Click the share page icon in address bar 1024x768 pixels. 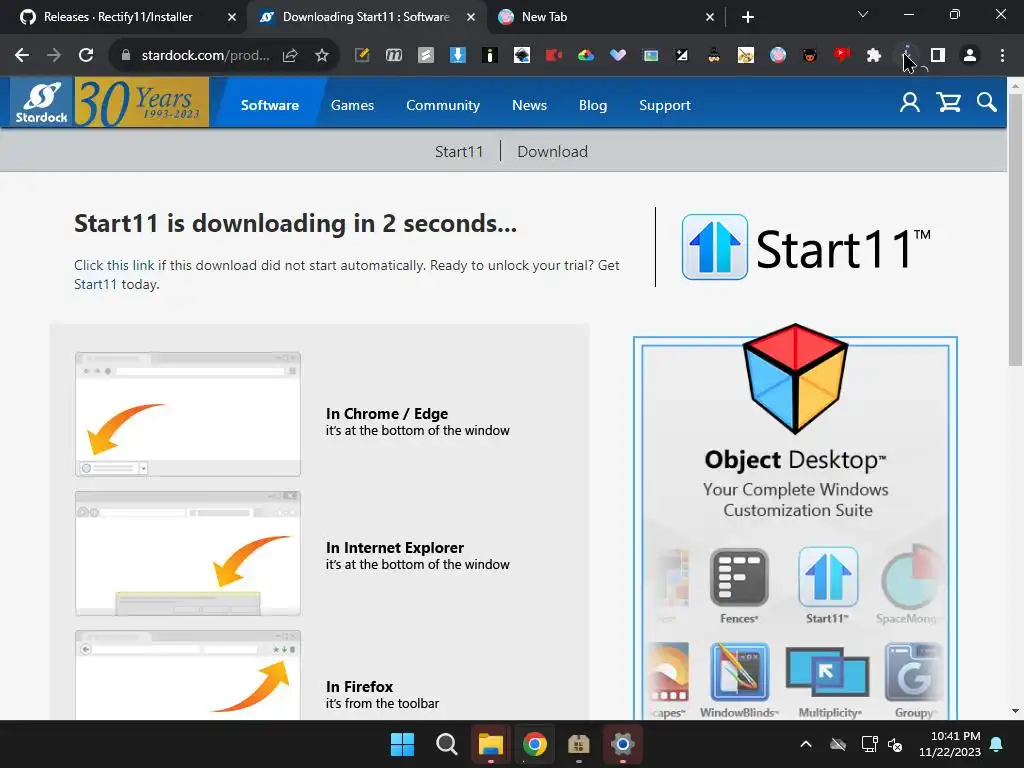[290, 56]
